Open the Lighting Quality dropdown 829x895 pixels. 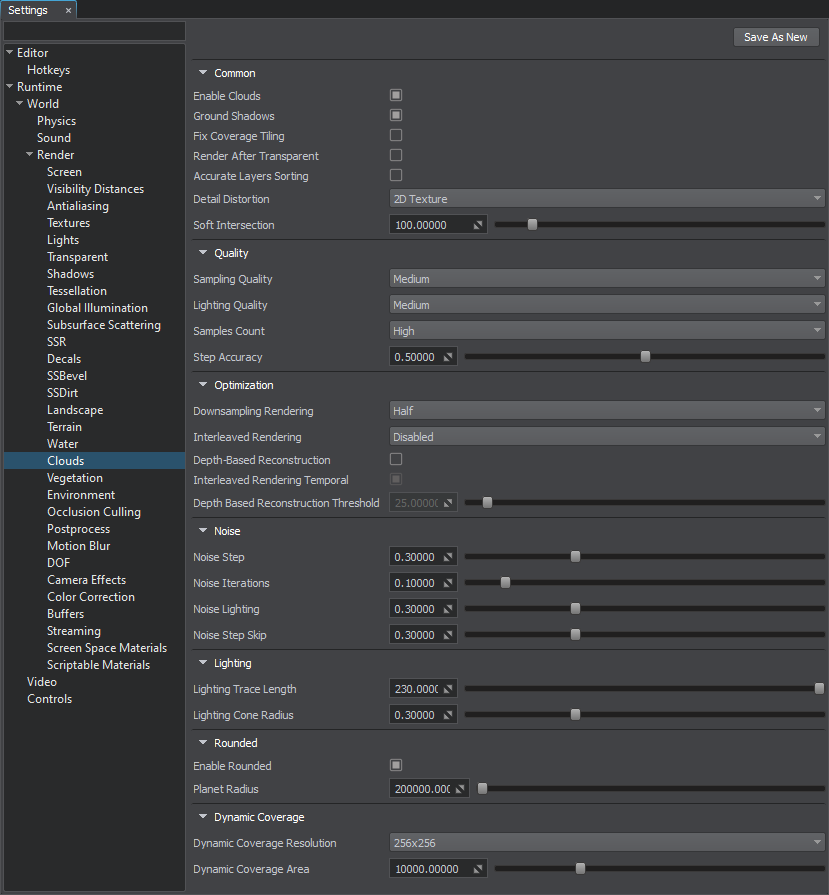click(x=607, y=305)
